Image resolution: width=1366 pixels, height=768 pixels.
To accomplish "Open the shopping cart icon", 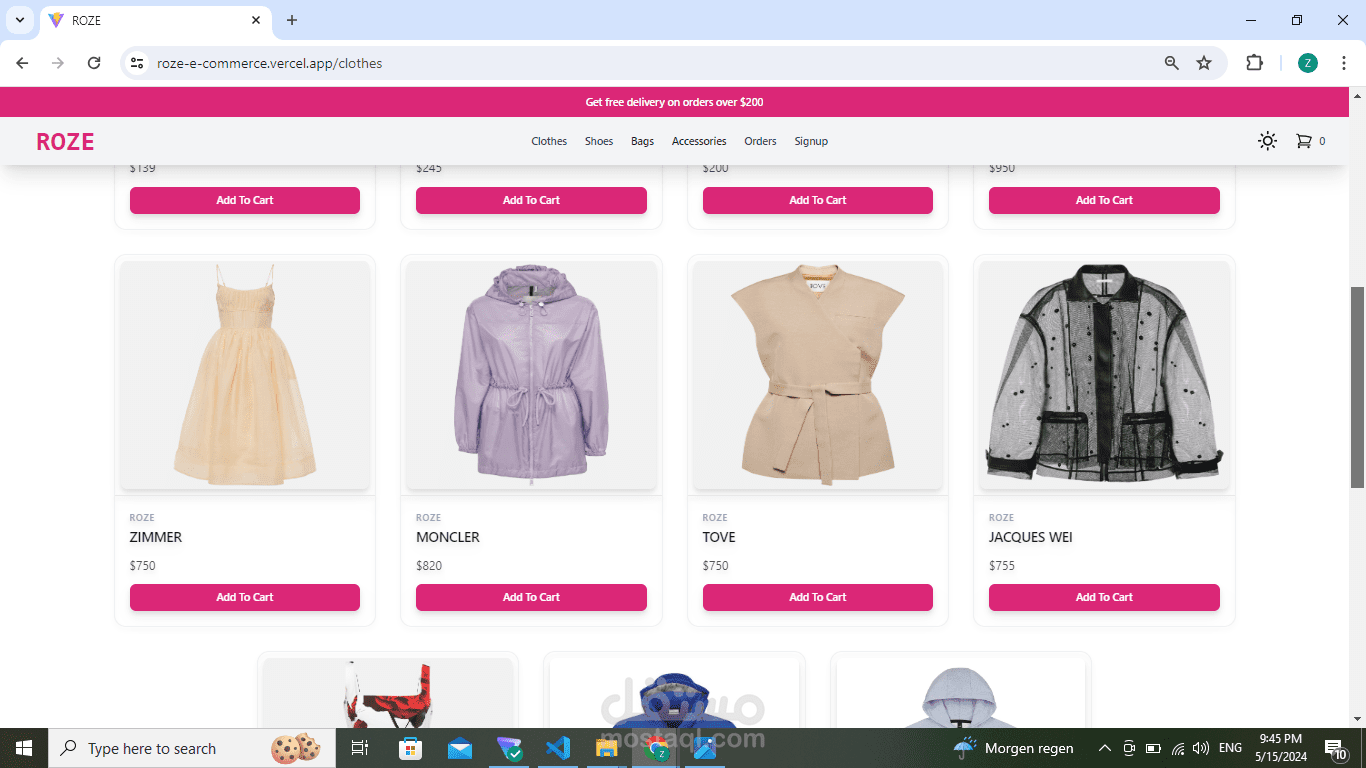I will (1303, 141).
